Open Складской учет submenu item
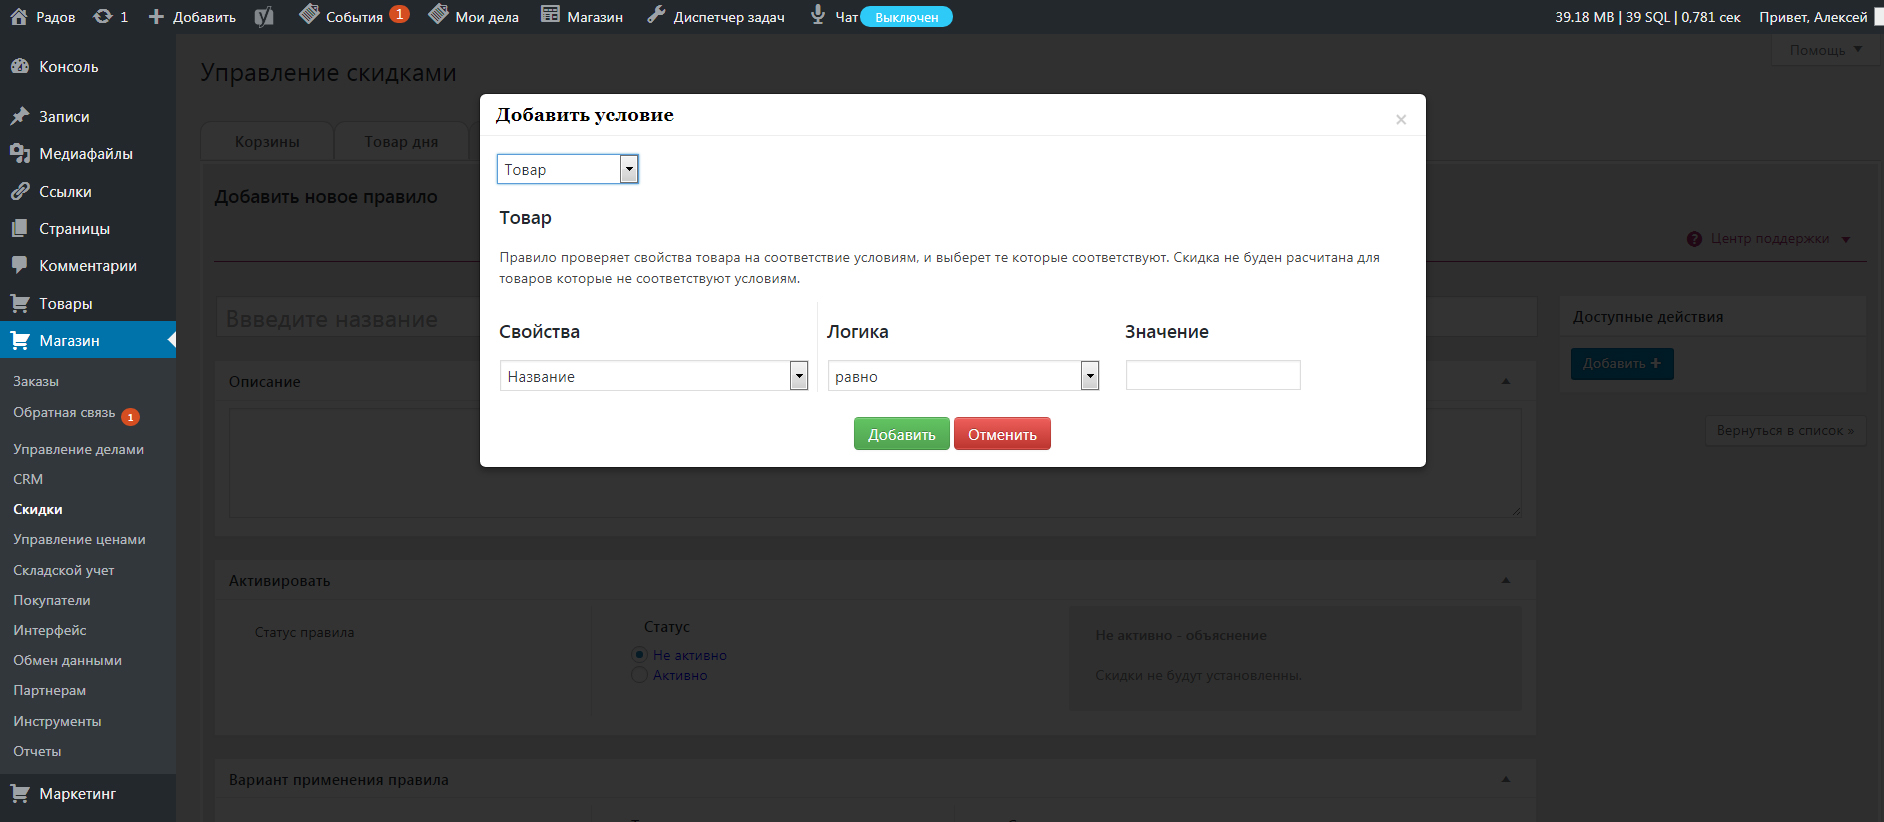 pos(63,570)
